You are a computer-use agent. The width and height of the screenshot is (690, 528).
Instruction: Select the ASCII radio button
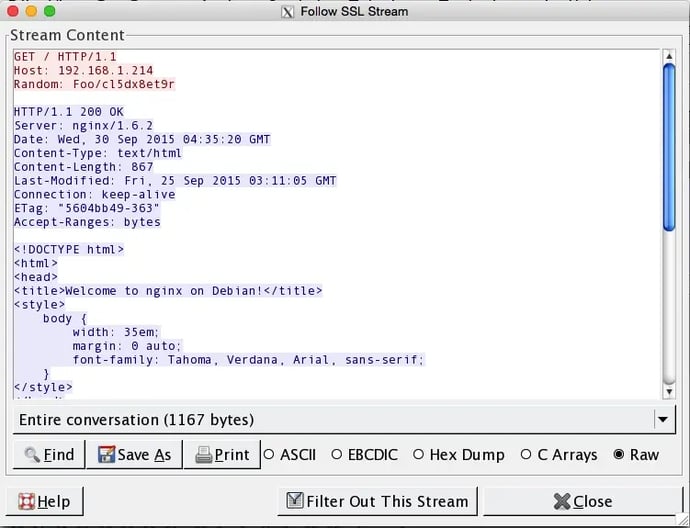pyautogui.click(x=269, y=454)
